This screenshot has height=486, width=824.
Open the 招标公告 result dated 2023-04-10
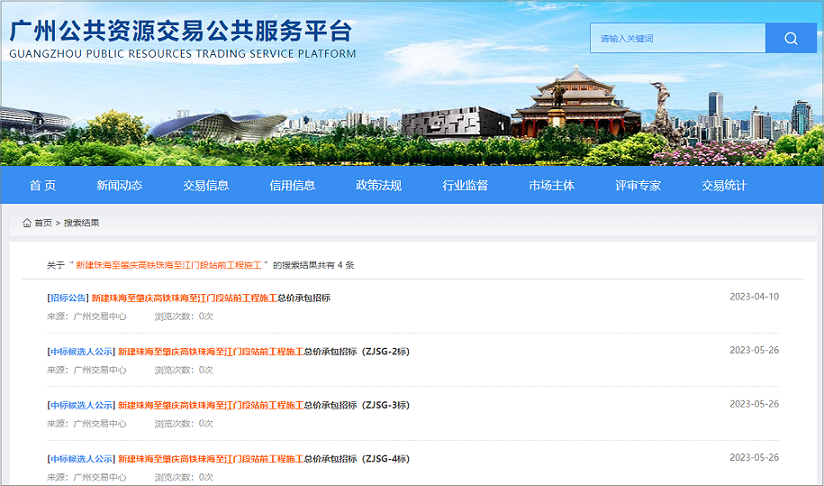point(210,297)
